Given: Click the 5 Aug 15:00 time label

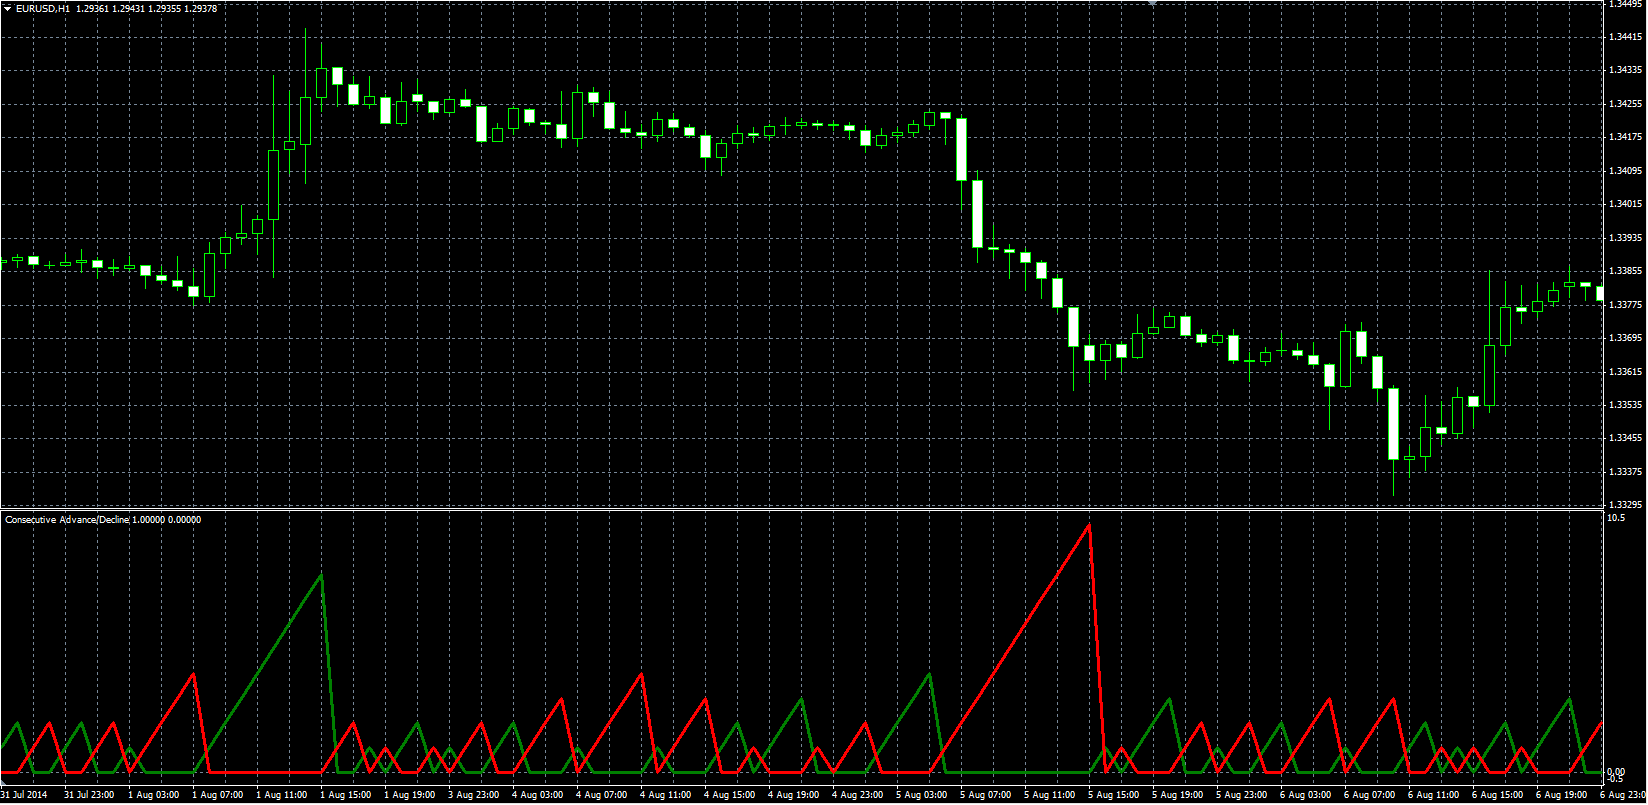Looking at the screenshot, I should click(x=1114, y=795).
